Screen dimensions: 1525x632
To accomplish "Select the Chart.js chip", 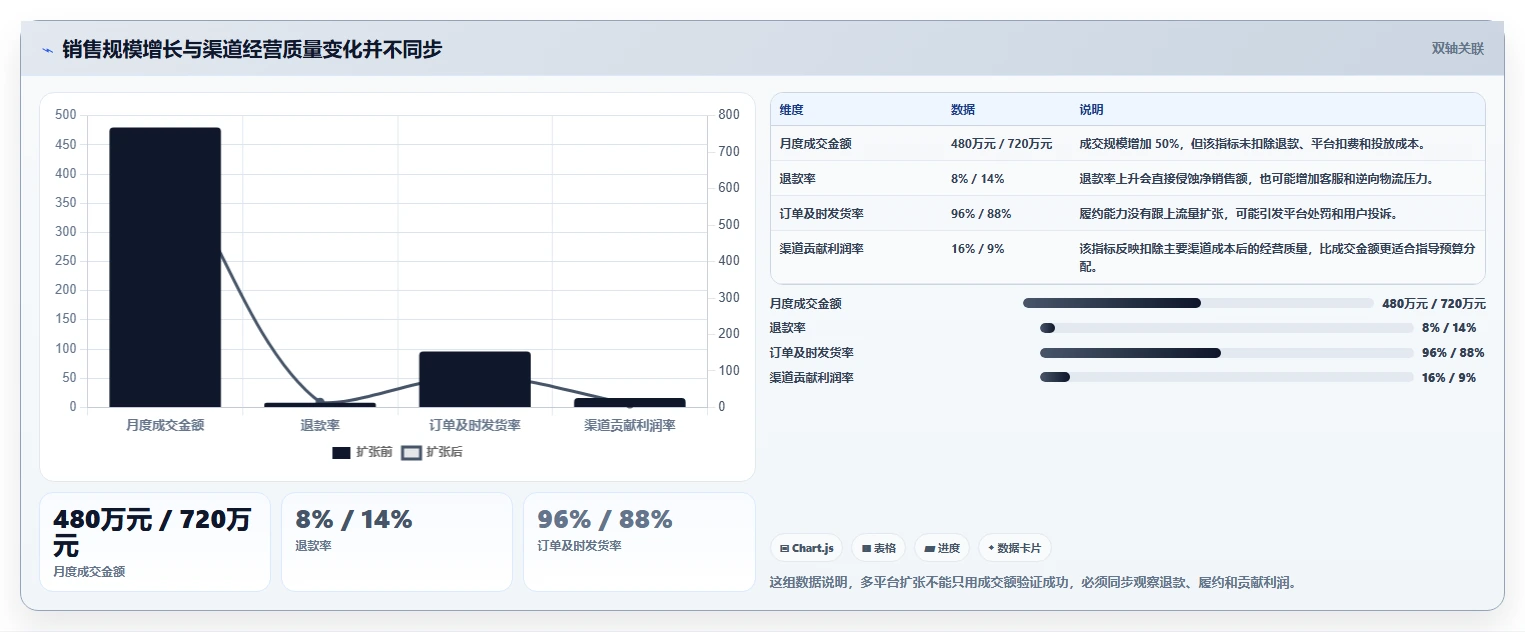I will point(806,548).
